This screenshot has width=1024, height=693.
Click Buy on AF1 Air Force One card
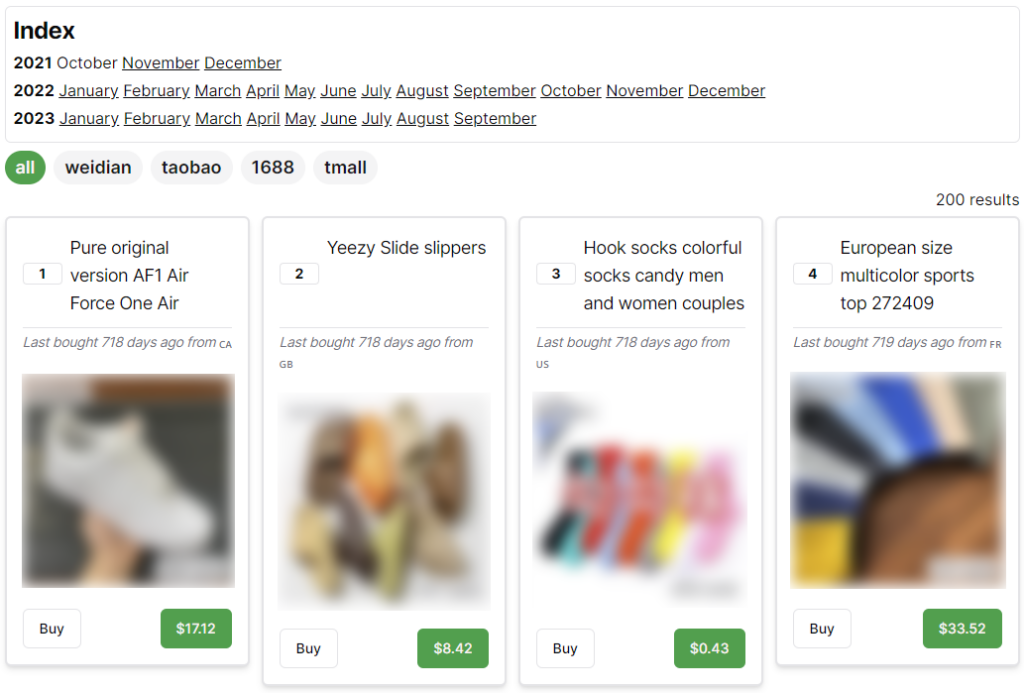click(x=52, y=628)
